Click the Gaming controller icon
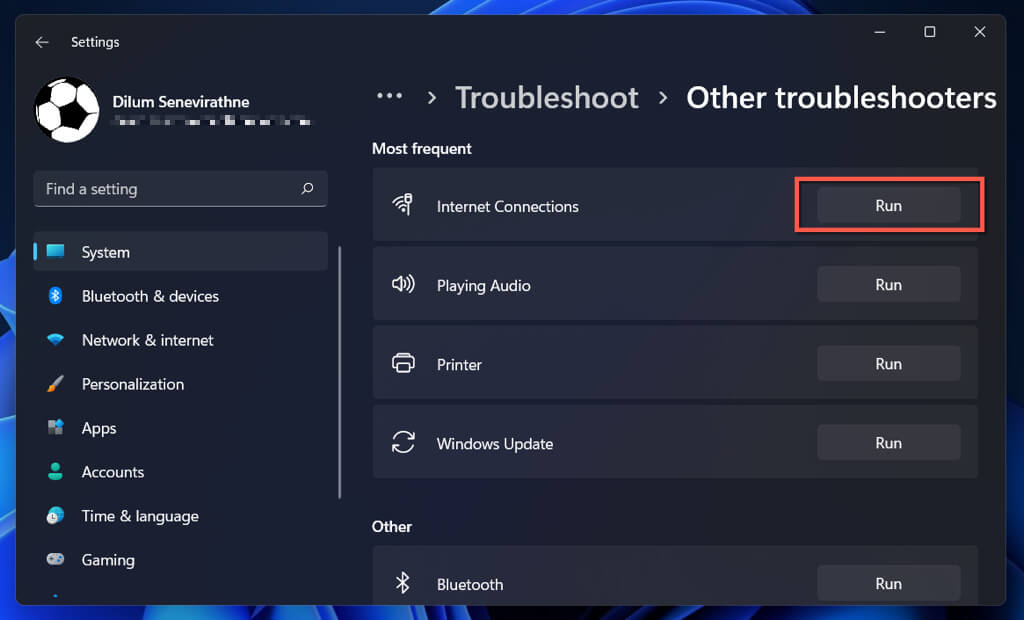This screenshot has height=620, width=1024. (x=56, y=559)
